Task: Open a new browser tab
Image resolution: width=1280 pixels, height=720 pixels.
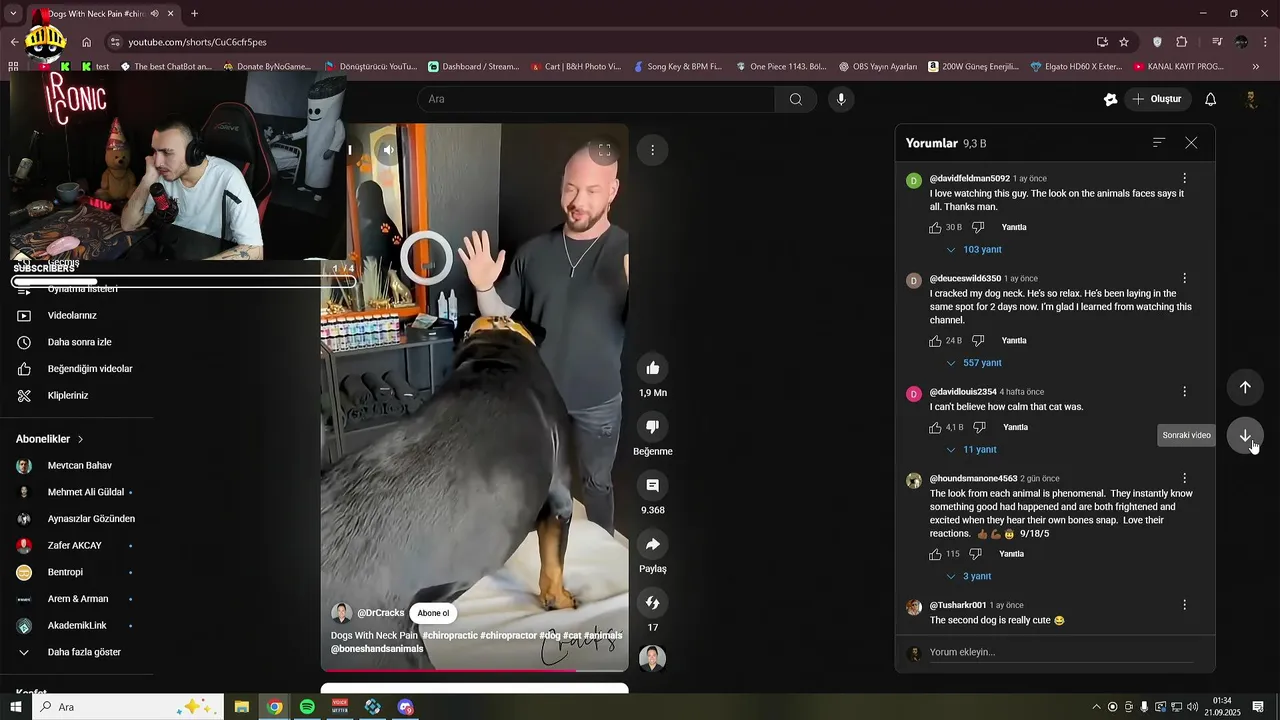Action: 194,14
